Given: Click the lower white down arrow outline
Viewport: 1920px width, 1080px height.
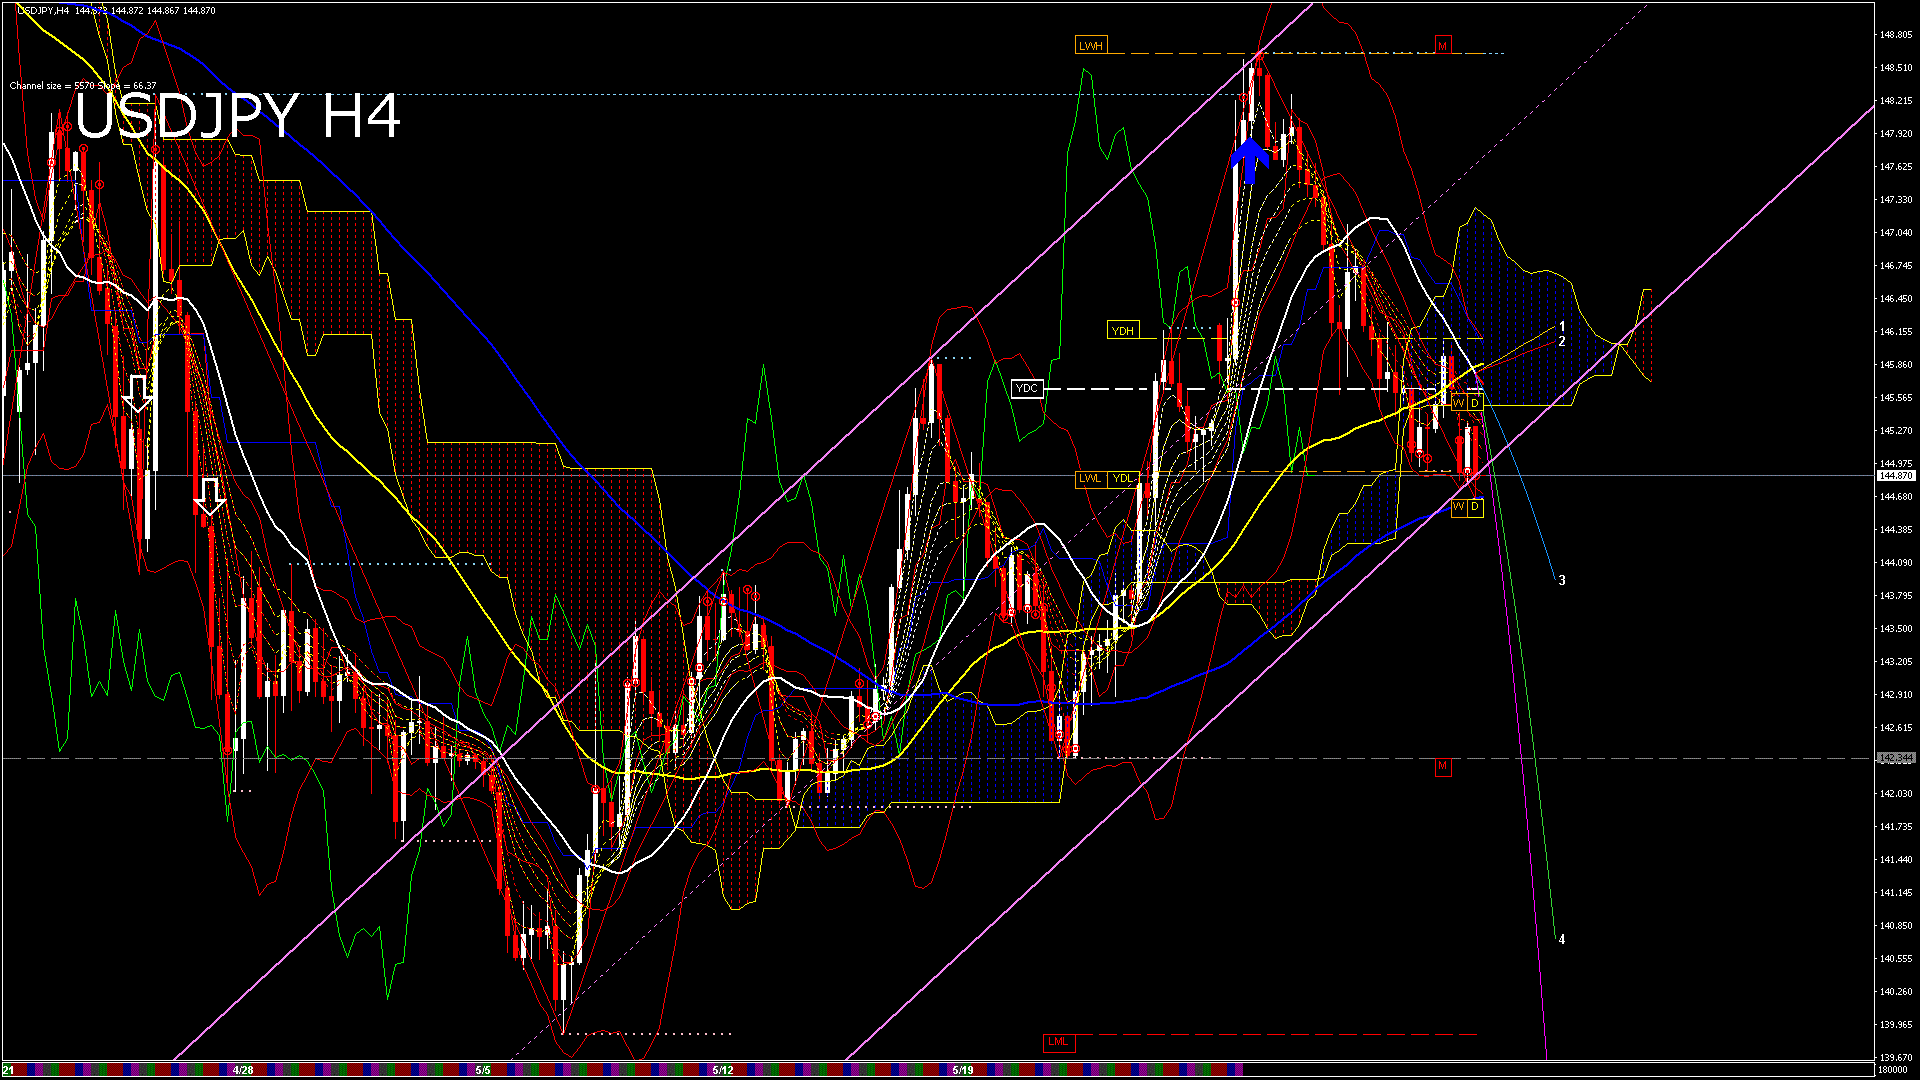Looking at the screenshot, I should (209, 496).
